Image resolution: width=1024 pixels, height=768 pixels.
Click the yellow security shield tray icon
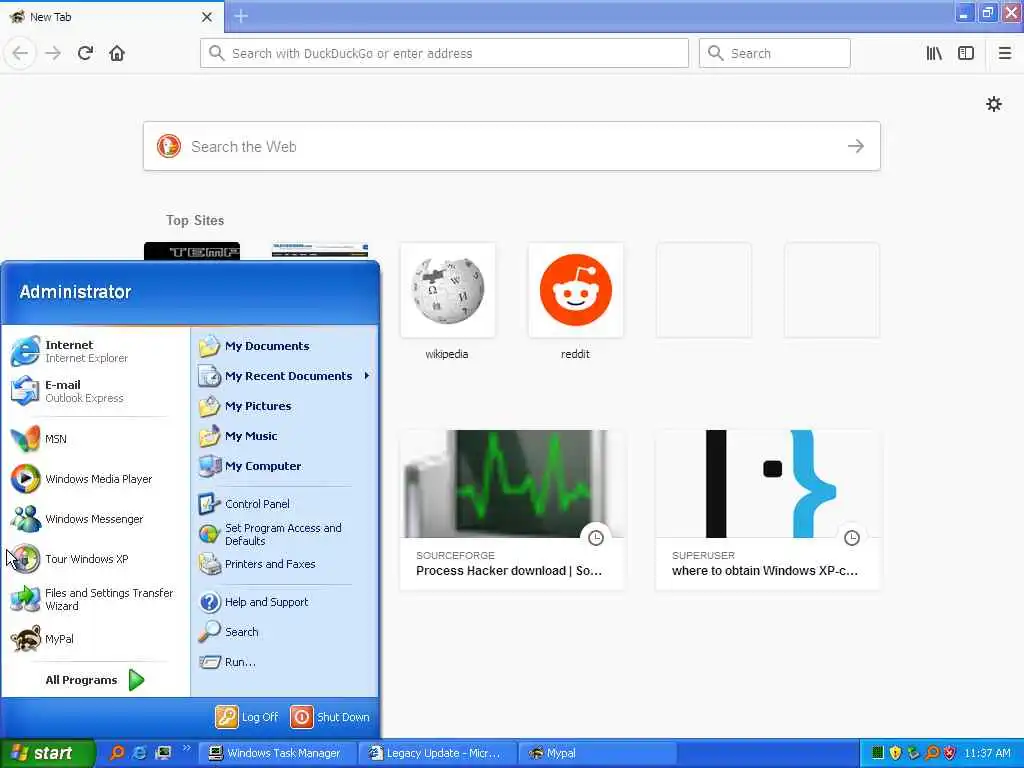[x=895, y=753]
